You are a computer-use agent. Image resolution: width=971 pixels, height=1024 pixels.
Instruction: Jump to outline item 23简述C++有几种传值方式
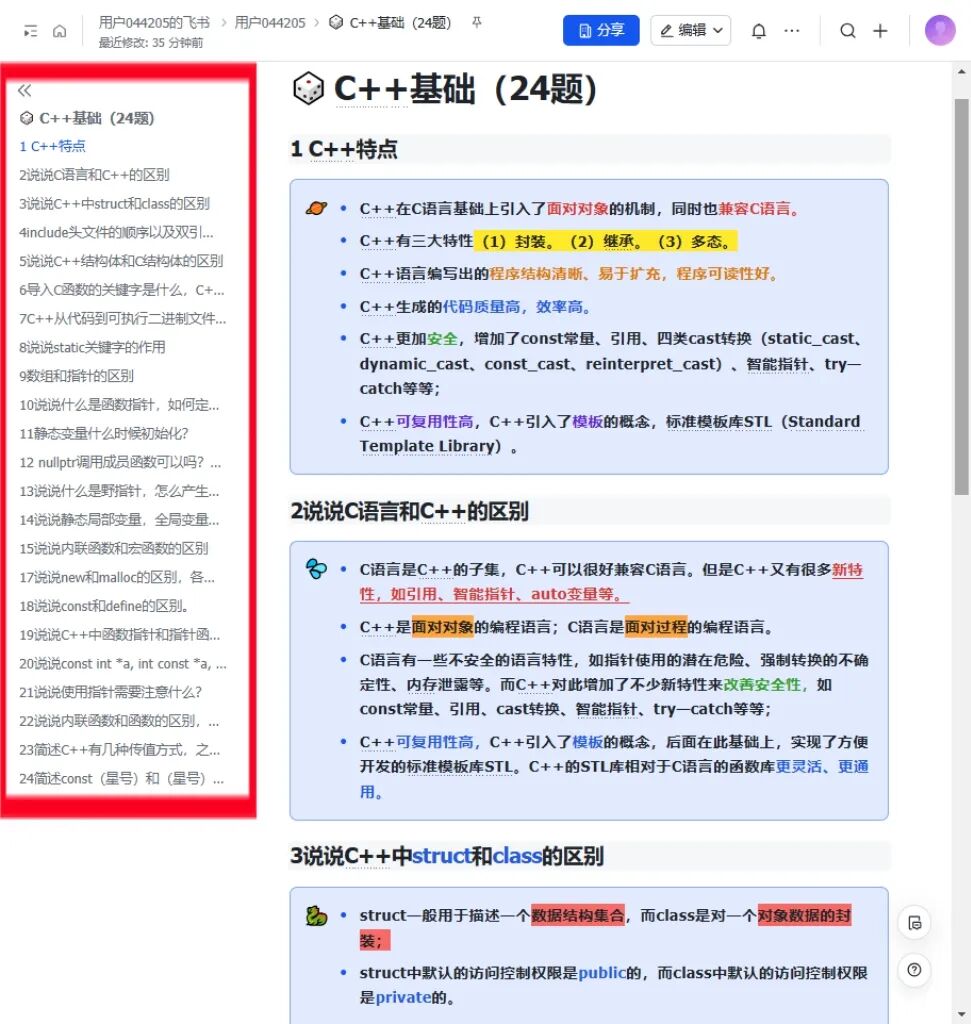[119, 750]
